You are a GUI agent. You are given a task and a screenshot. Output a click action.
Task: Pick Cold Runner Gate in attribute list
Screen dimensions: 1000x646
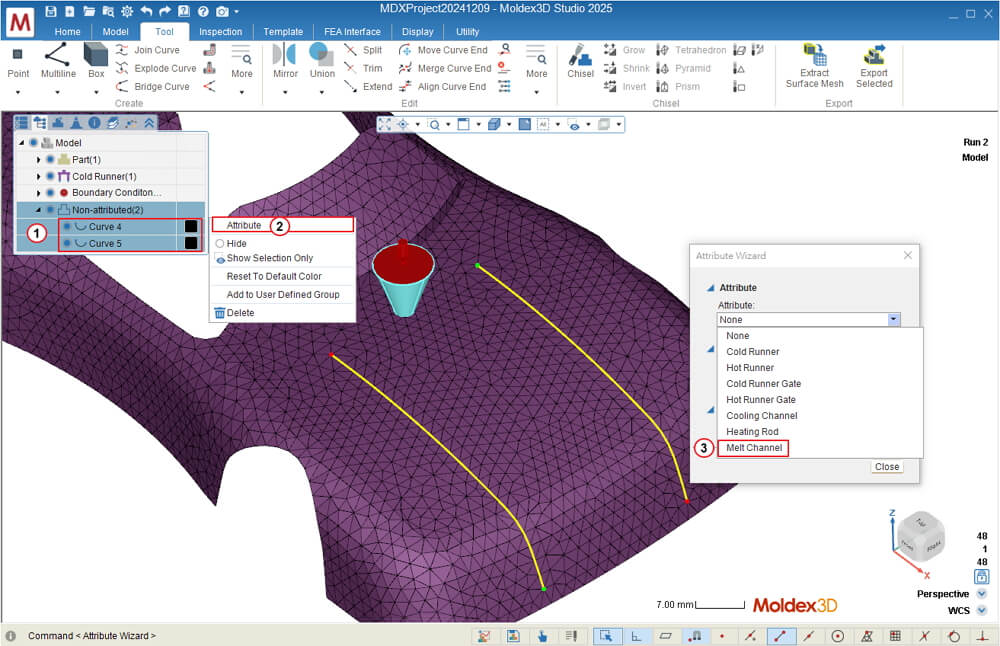tap(763, 384)
